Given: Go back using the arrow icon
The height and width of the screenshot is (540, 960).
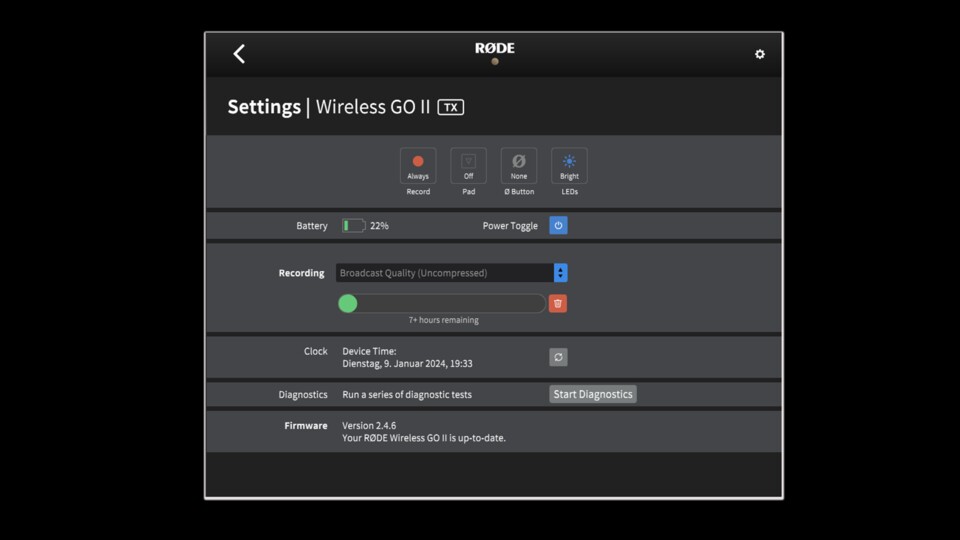Looking at the screenshot, I should point(239,54).
